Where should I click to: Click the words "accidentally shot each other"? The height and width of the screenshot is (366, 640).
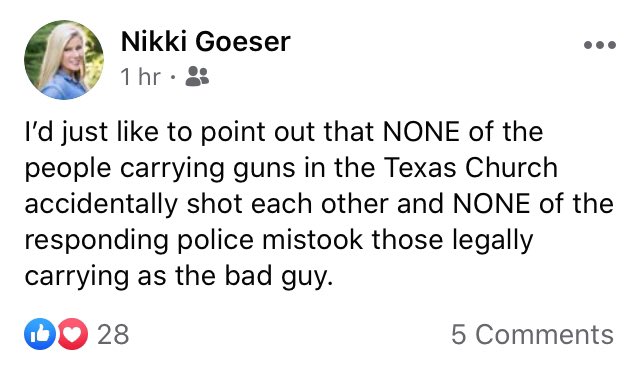(207, 204)
